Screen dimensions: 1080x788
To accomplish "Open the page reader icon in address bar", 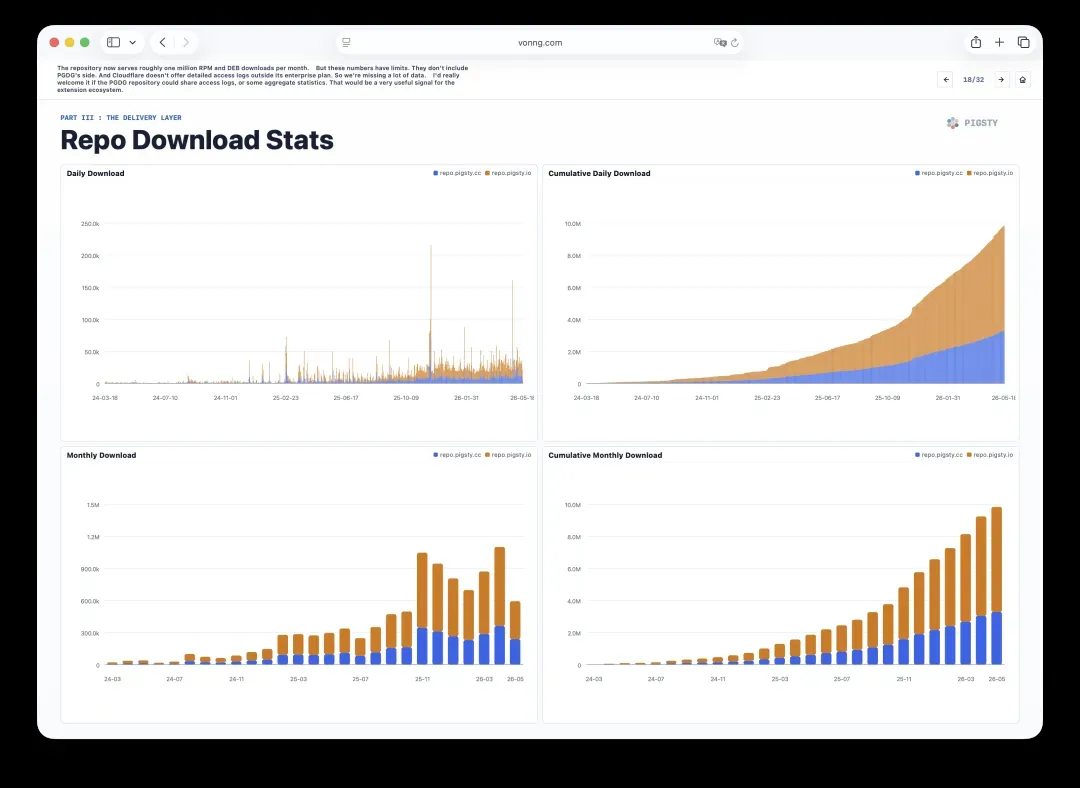I will tap(346, 43).
